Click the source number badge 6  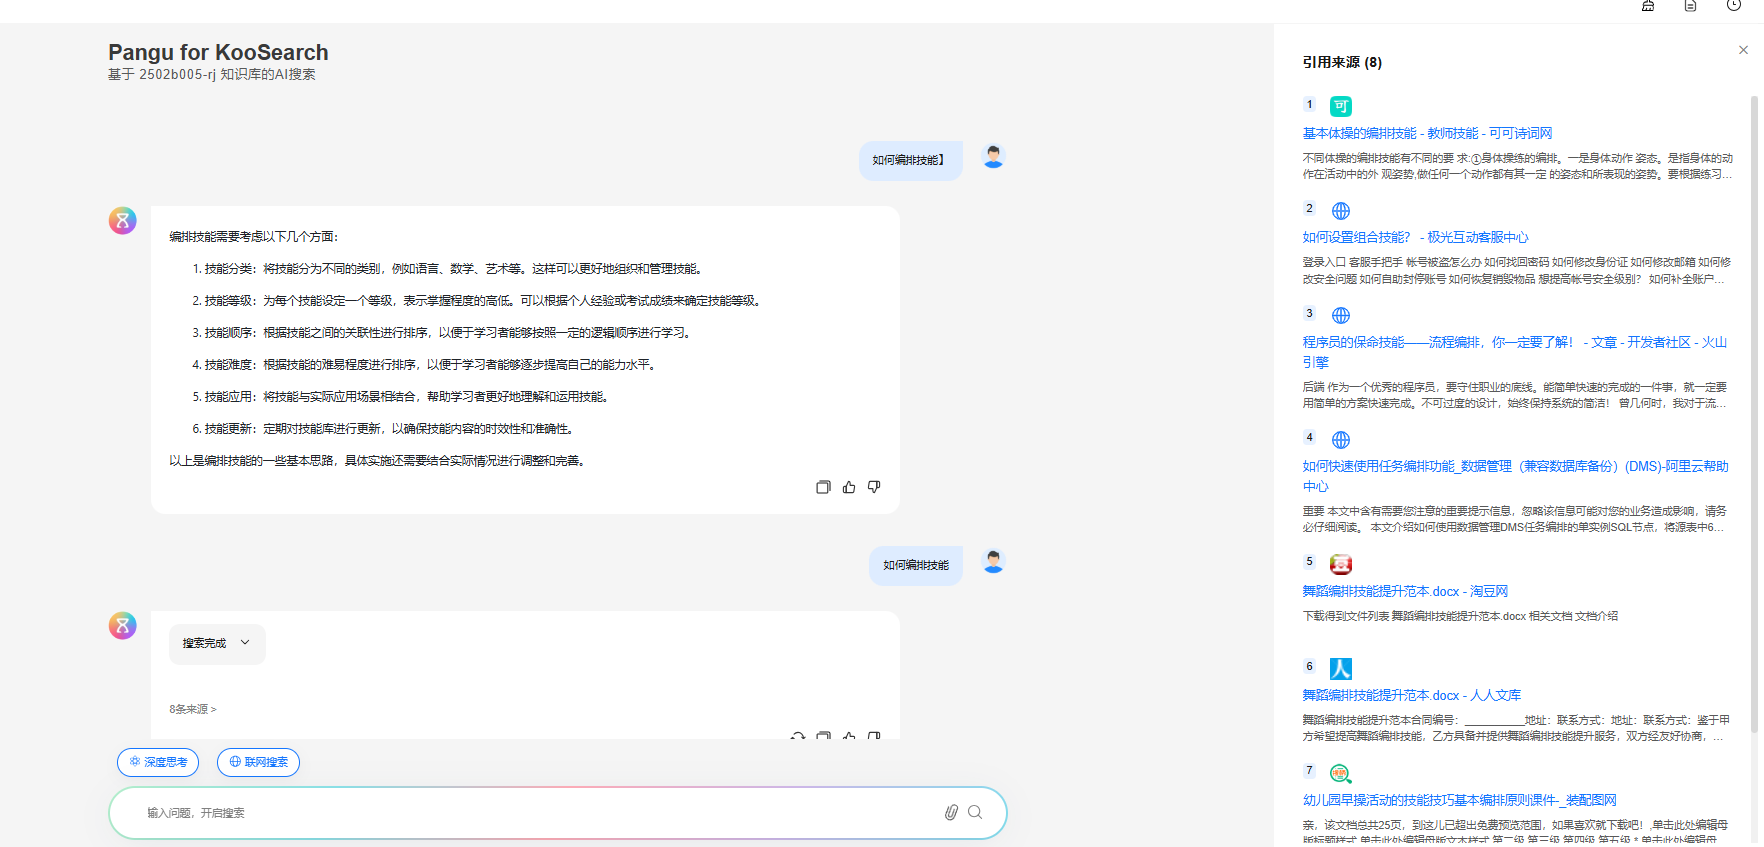click(1309, 666)
